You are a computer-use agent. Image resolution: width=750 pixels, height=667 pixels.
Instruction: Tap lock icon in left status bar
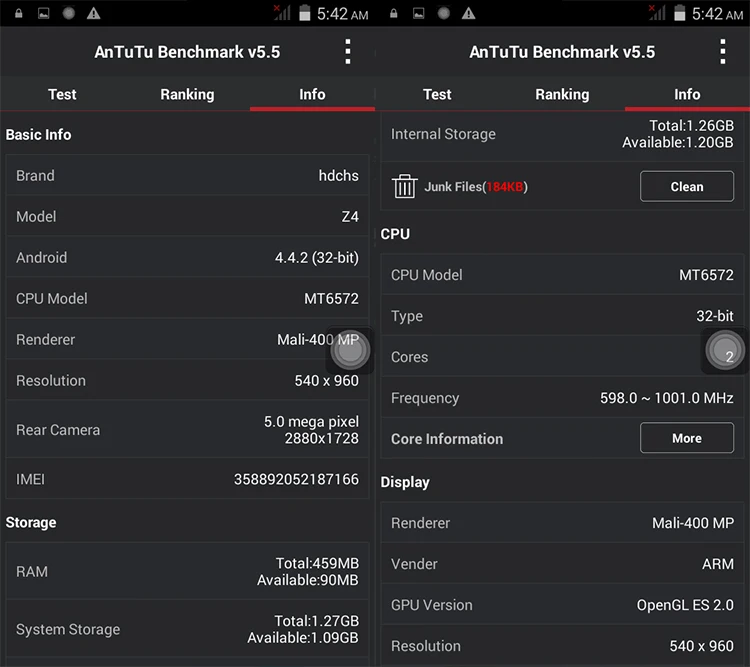pyautogui.click(x=18, y=13)
